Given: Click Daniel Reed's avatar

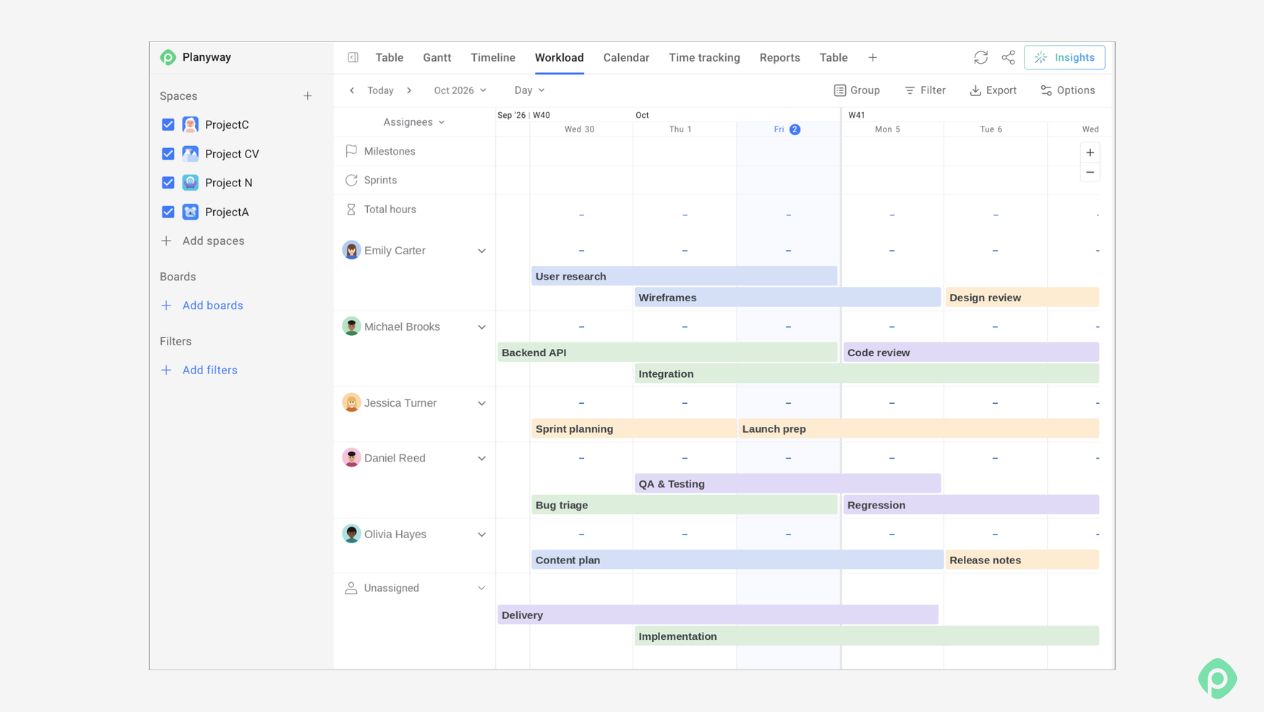Looking at the screenshot, I should 351,458.
